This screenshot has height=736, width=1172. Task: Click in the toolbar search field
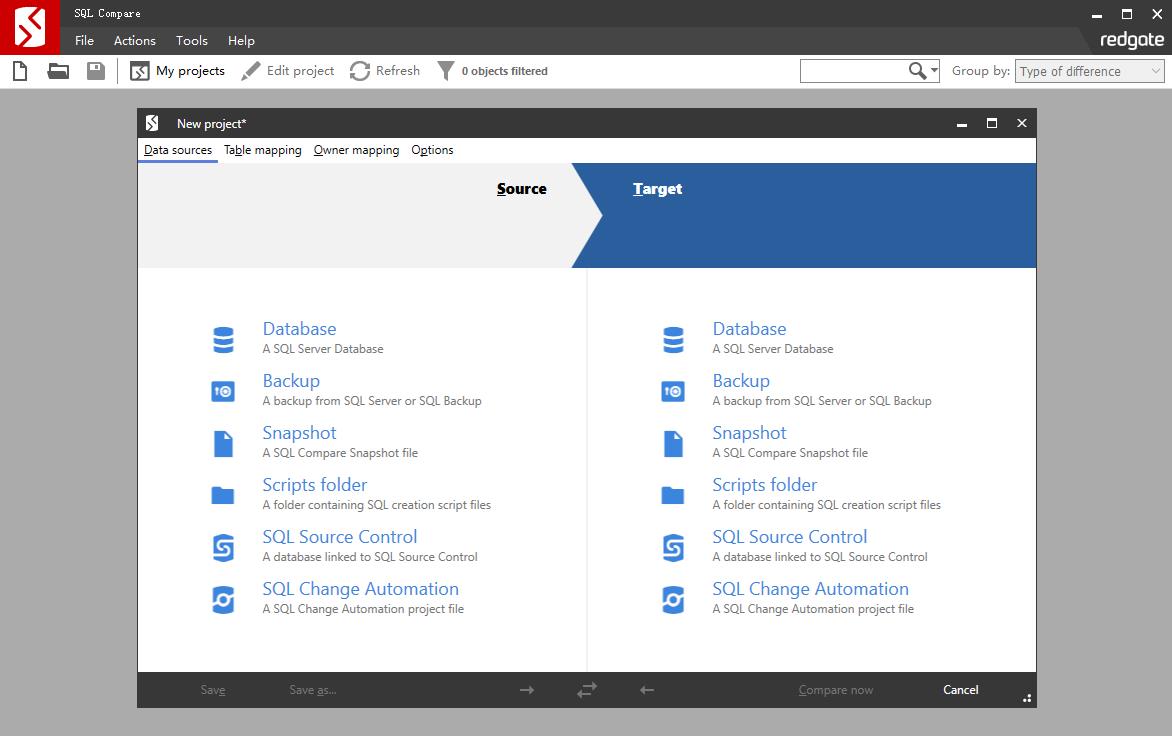pos(852,71)
